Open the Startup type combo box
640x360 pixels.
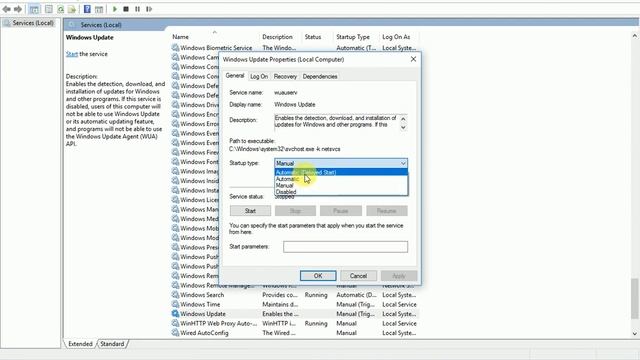(x=341, y=163)
